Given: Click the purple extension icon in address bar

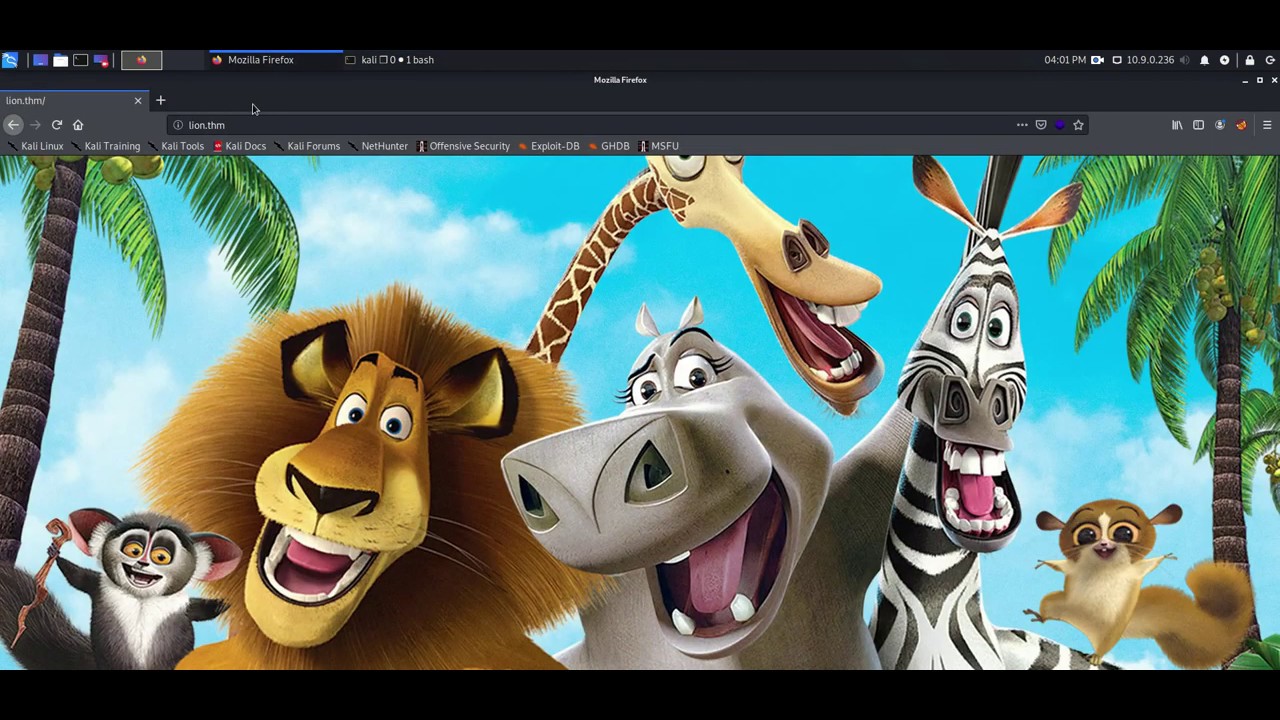Looking at the screenshot, I should click(1060, 125).
